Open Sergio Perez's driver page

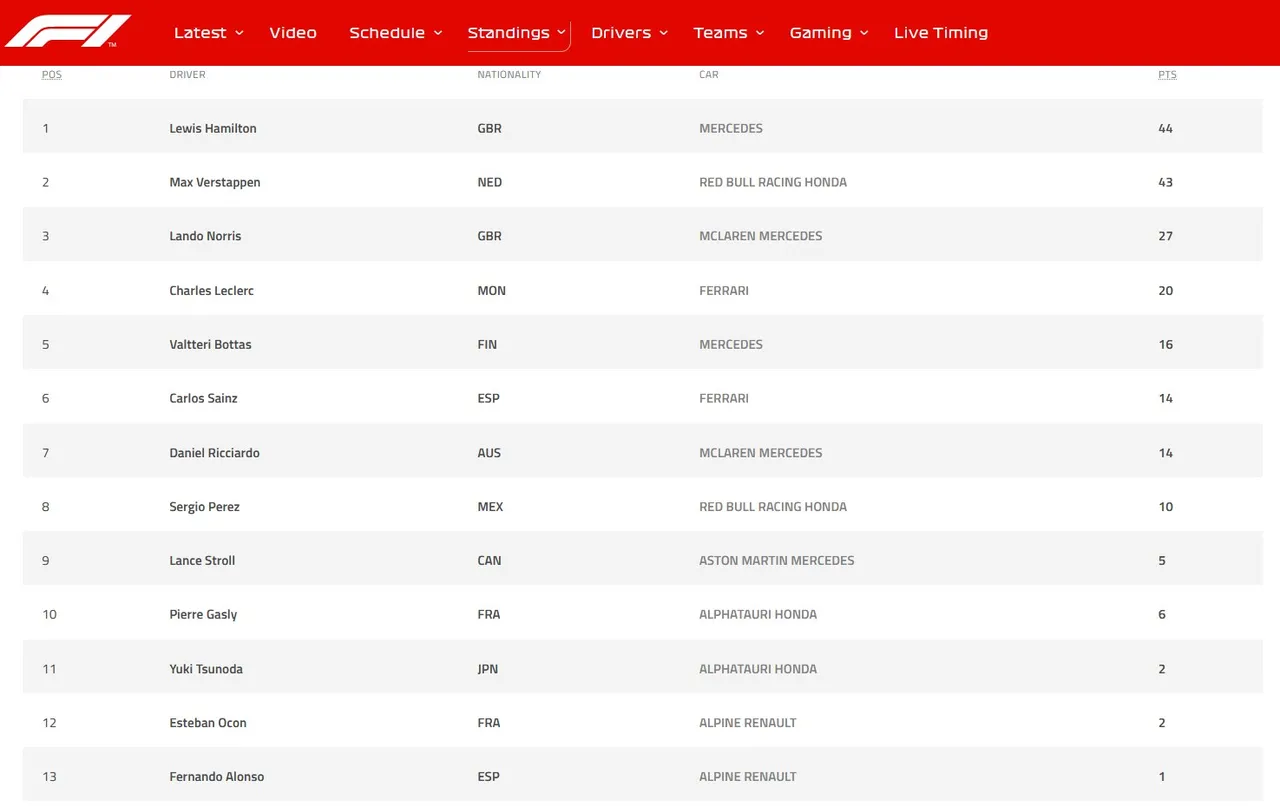tap(204, 506)
